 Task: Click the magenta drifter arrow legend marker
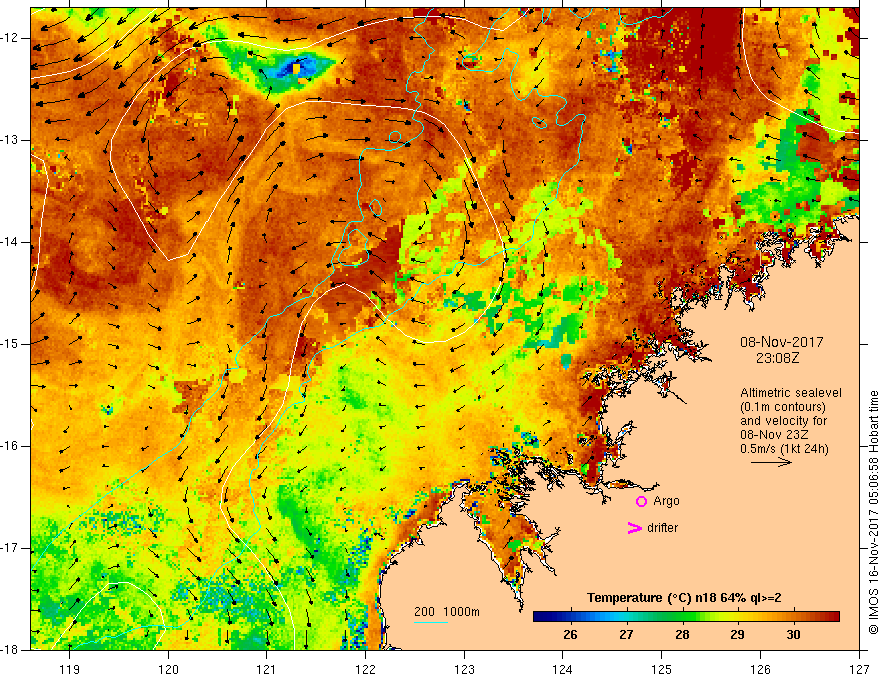click(x=634, y=528)
